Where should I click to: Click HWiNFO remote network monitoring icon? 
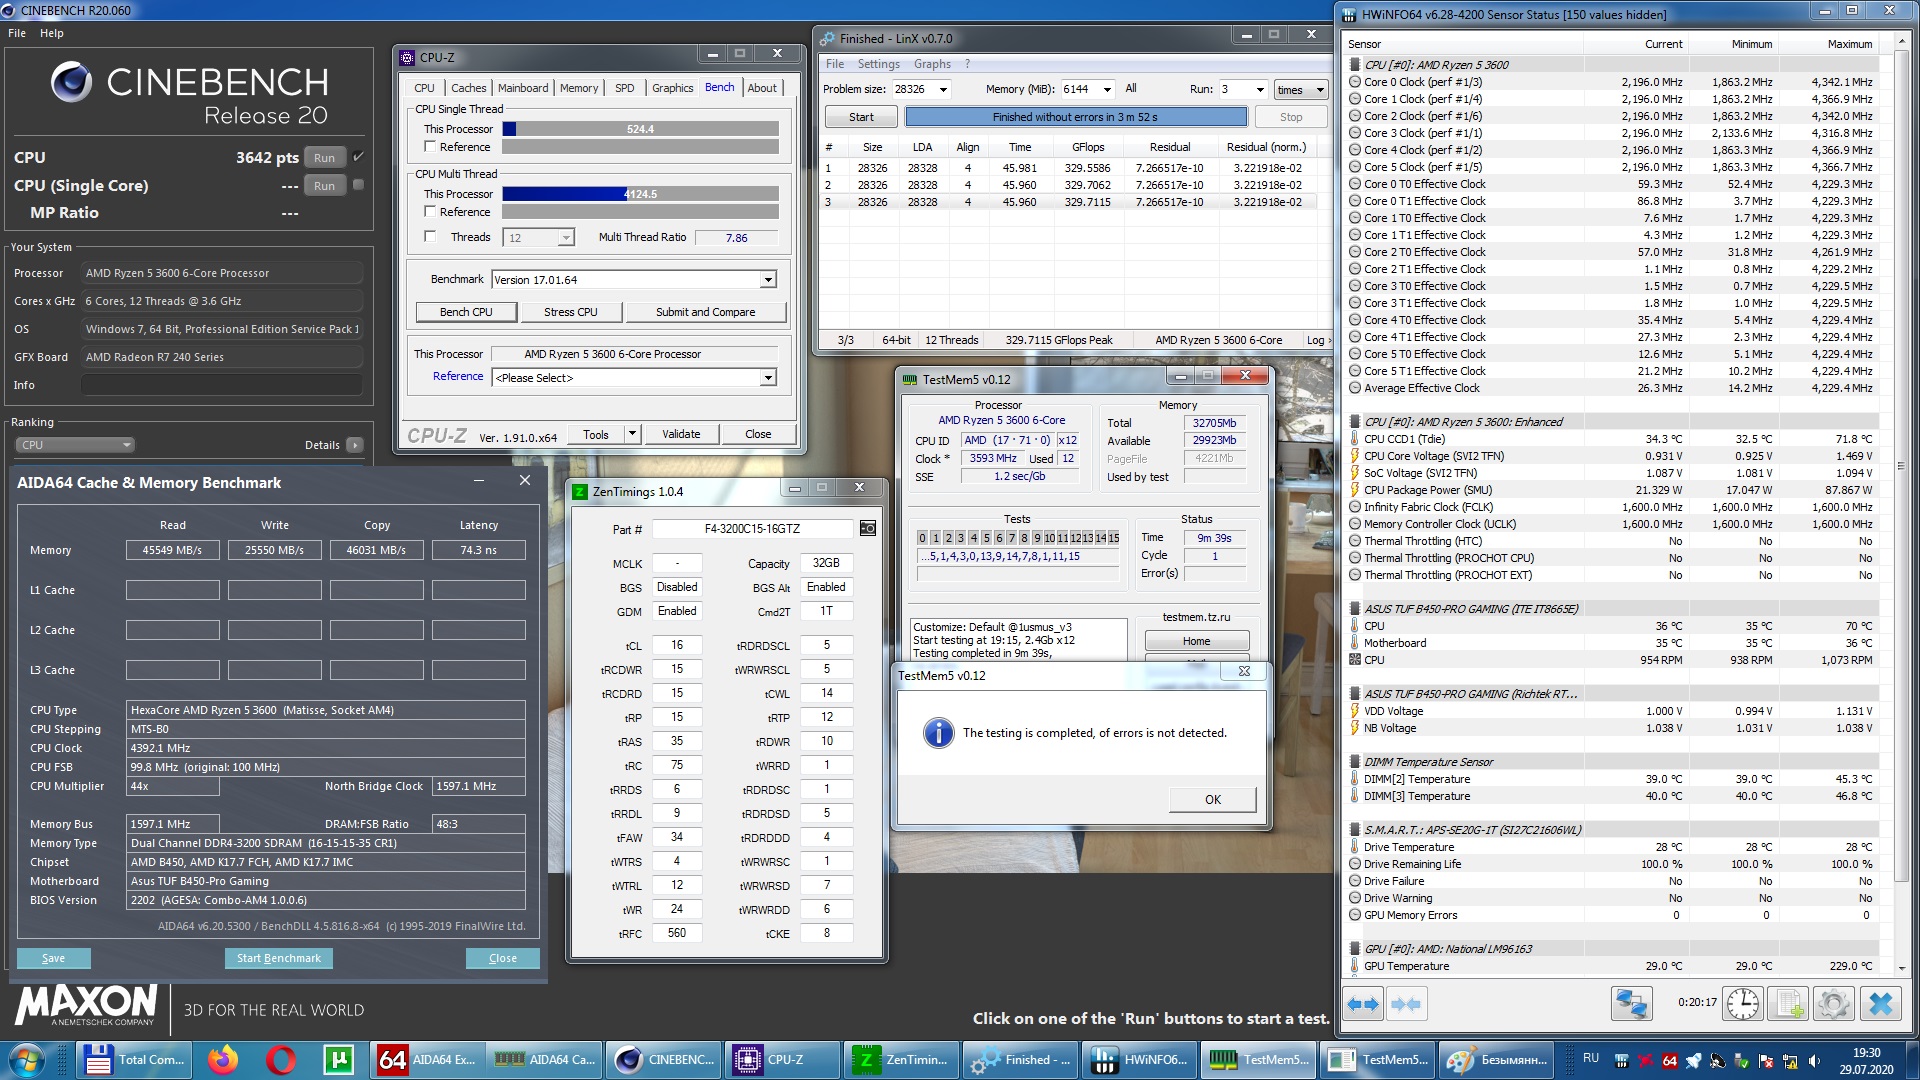(1631, 1004)
